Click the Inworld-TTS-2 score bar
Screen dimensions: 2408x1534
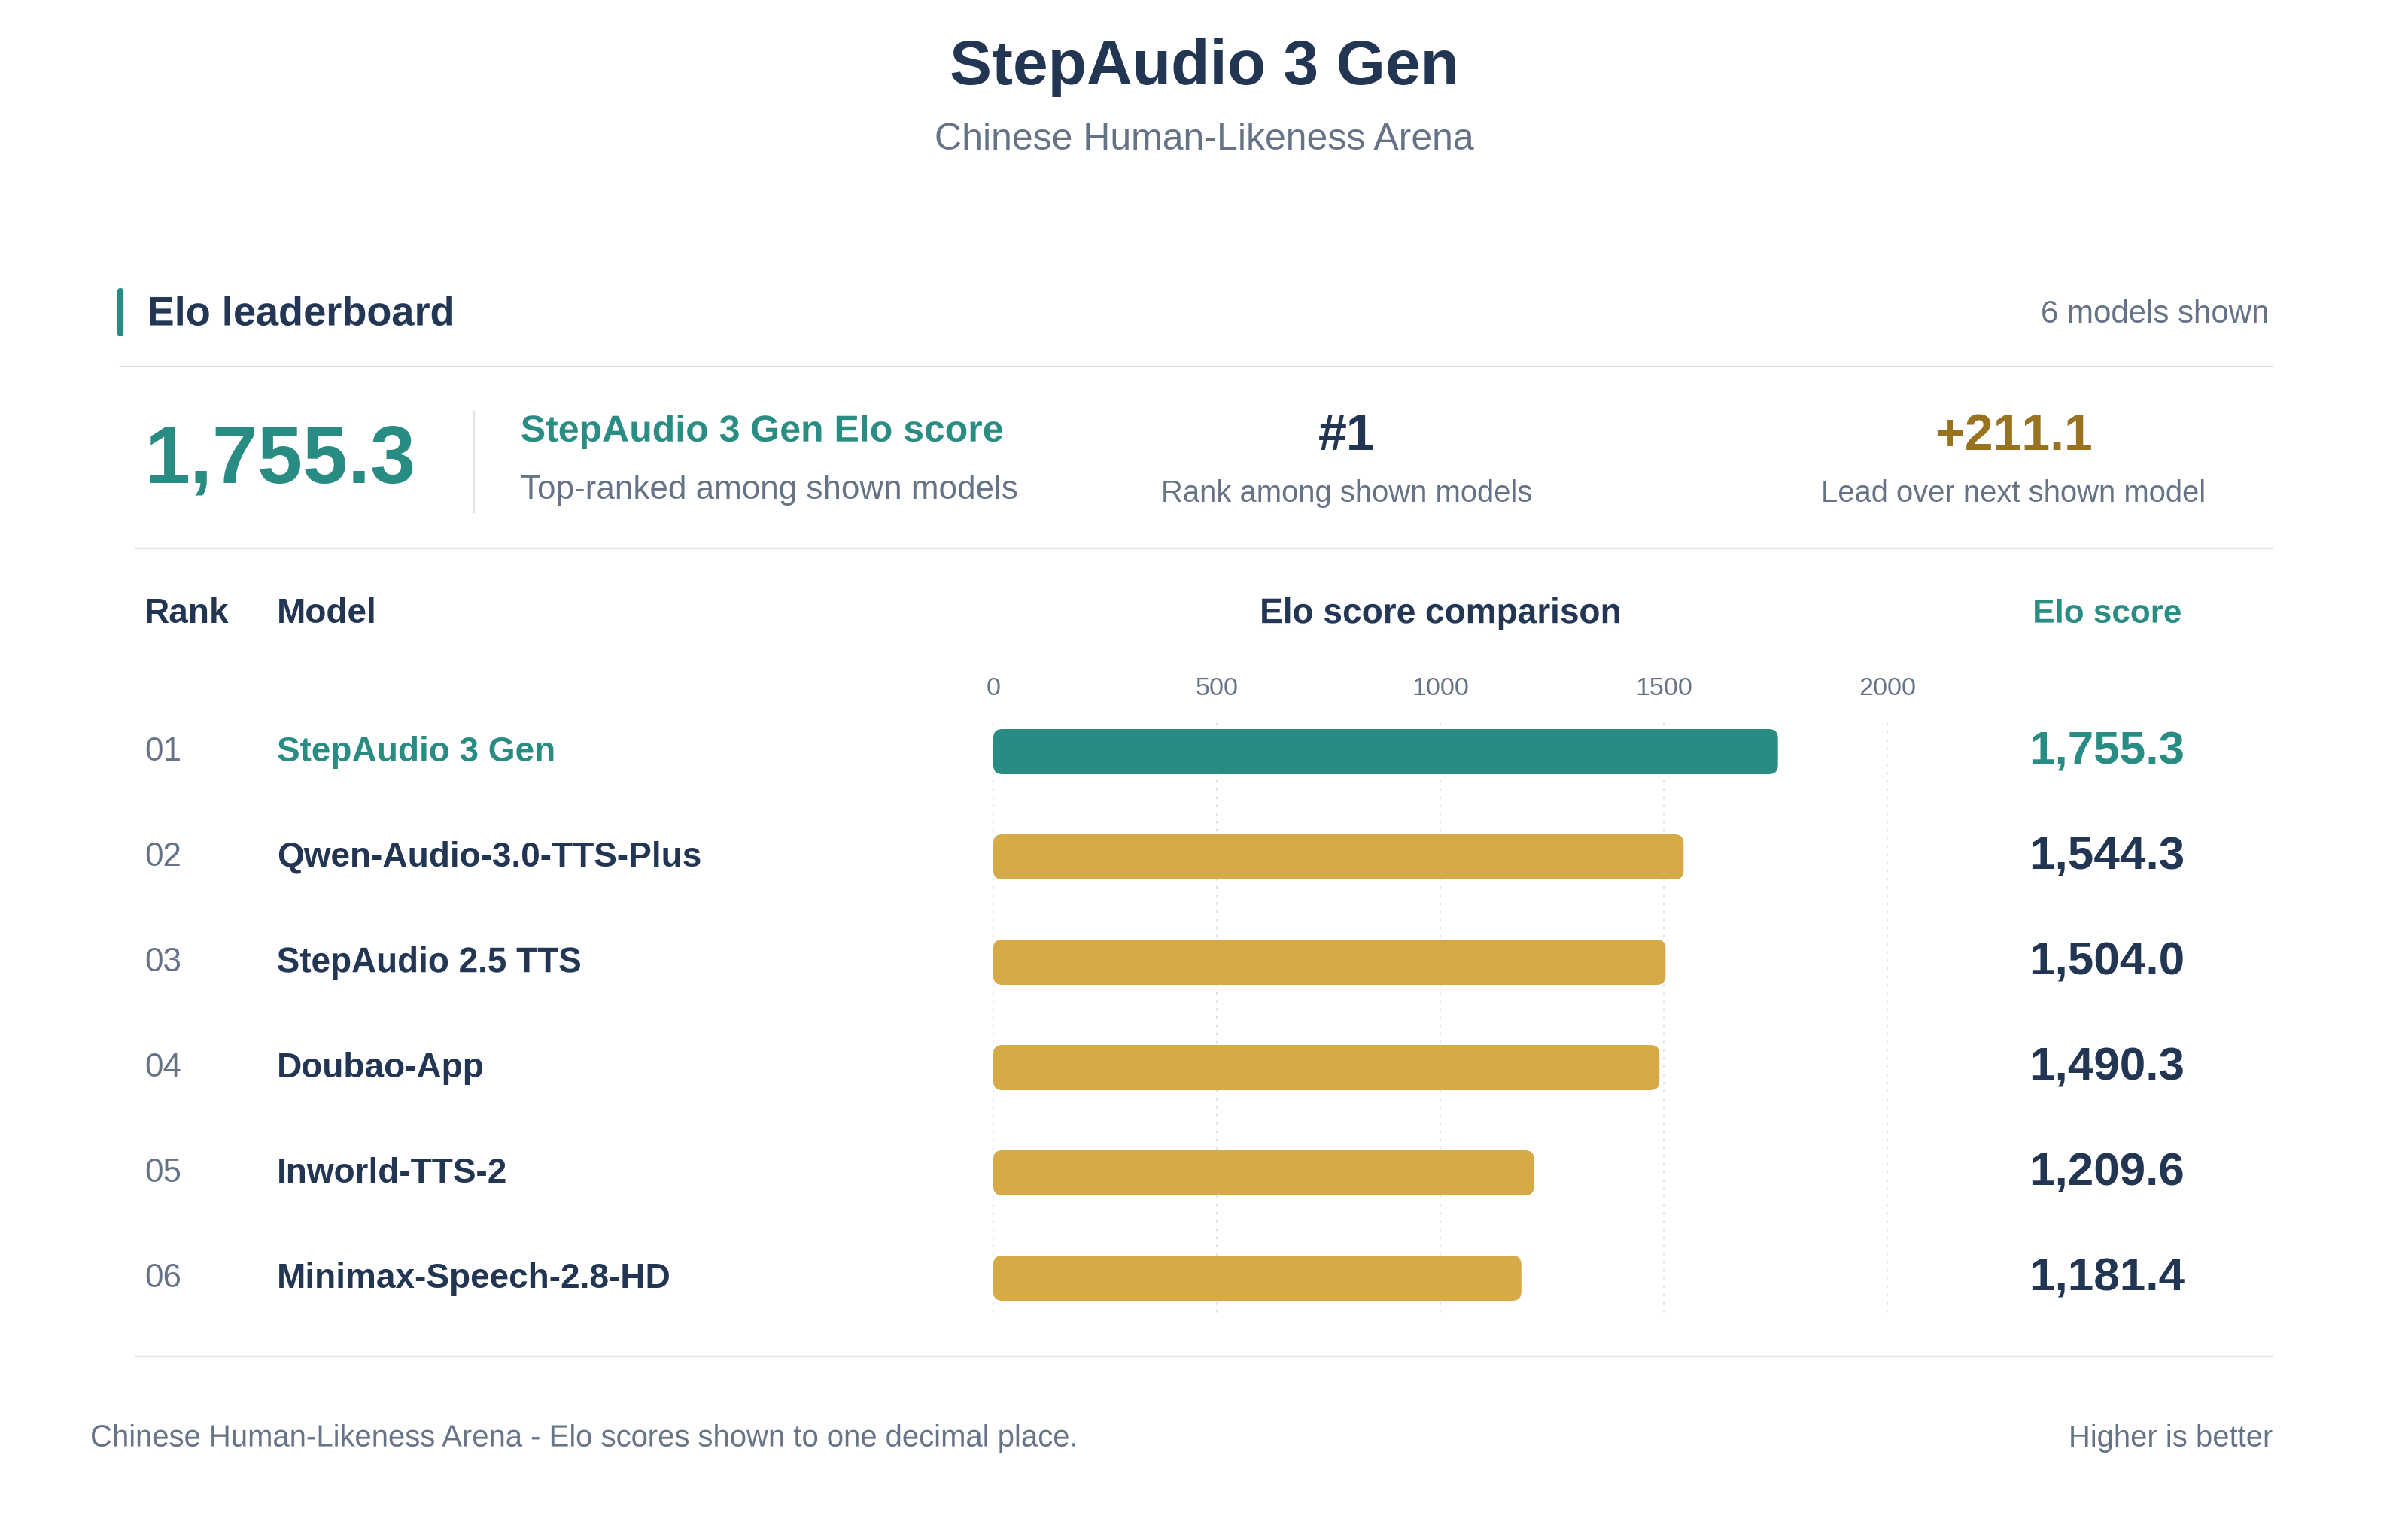(1263, 1173)
